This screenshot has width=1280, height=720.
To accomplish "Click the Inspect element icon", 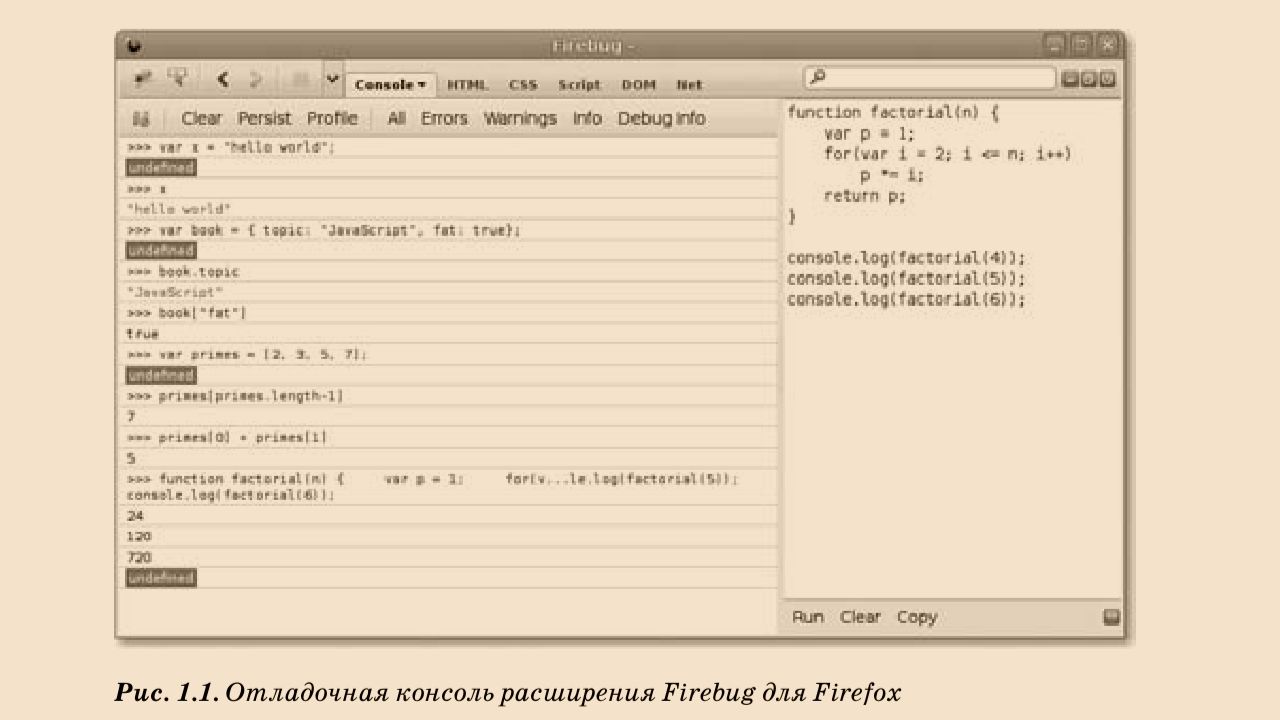I will (x=179, y=78).
